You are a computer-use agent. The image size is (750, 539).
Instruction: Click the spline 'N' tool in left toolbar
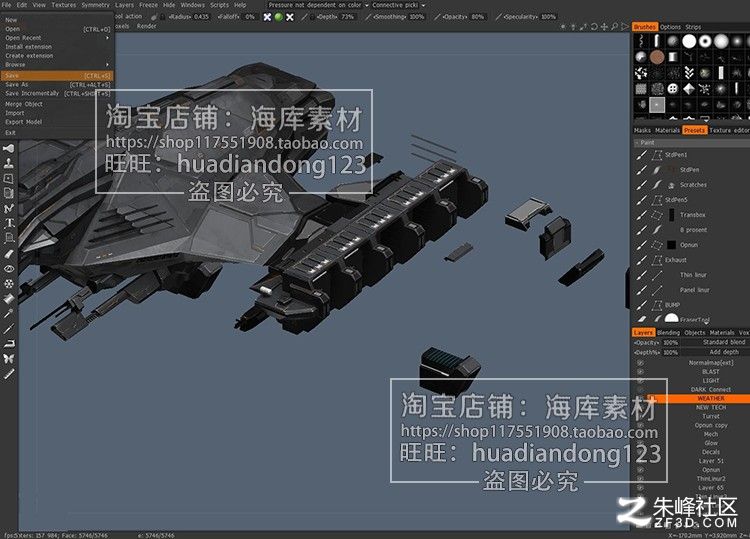pyautogui.click(x=9, y=208)
